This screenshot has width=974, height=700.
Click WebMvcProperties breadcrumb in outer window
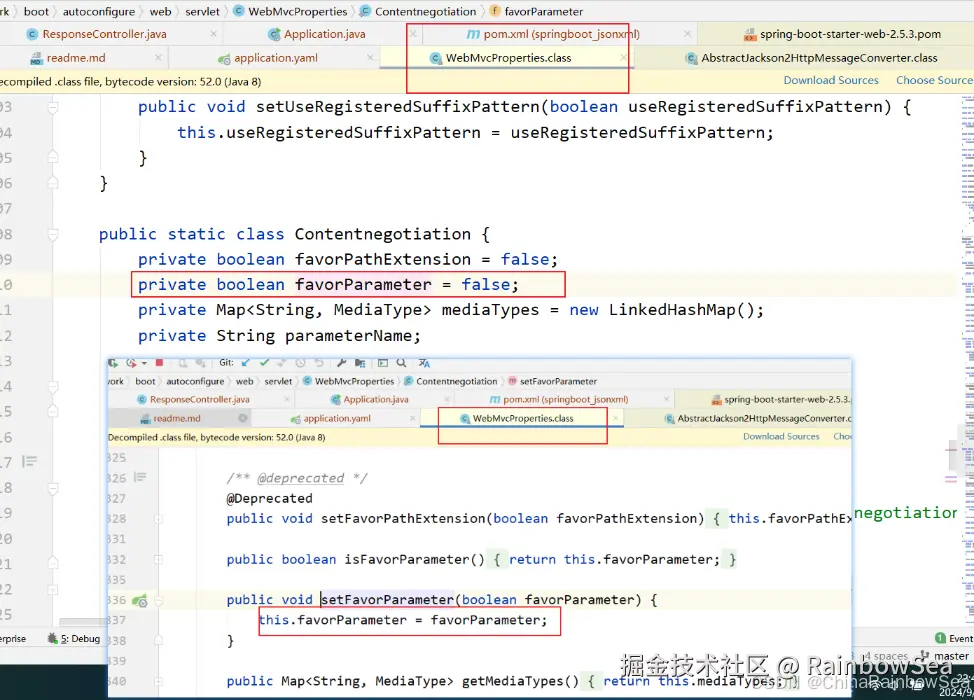[x=290, y=11]
